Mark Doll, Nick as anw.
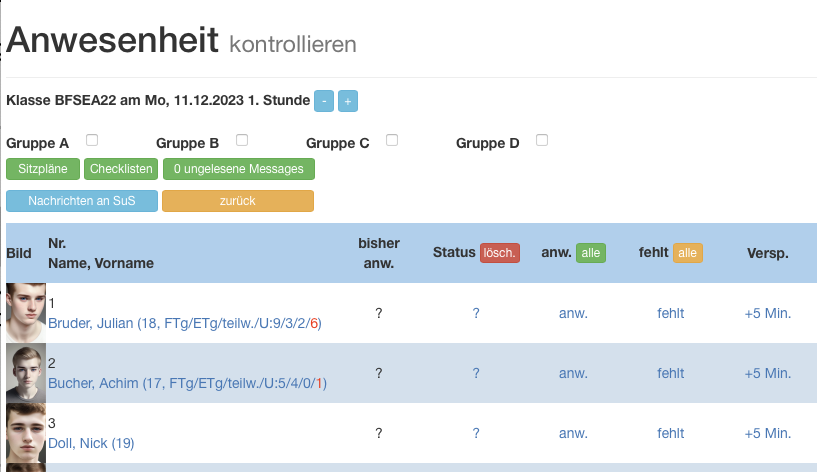The width and height of the screenshot is (821, 472). click(573, 433)
